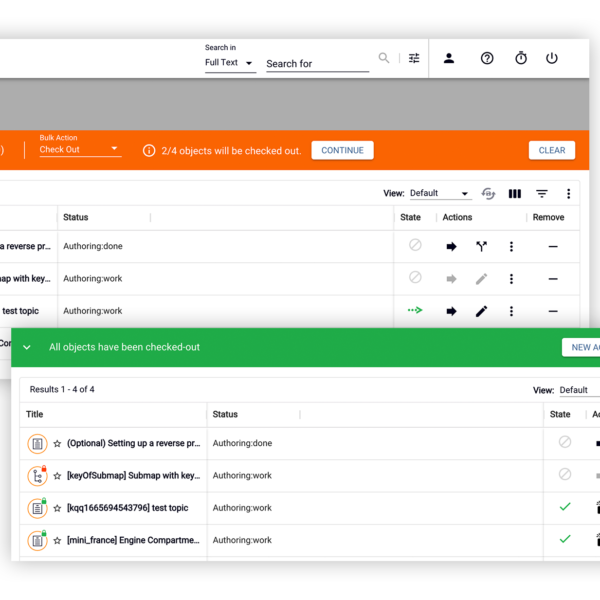The width and height of the screenshot is (600, 600).
Task: Remove the test topic row
Action: click(x=553, y=311)
